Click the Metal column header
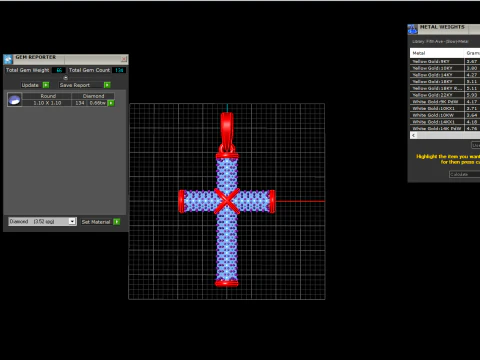480x360 pixels. [x=437, y=53]
